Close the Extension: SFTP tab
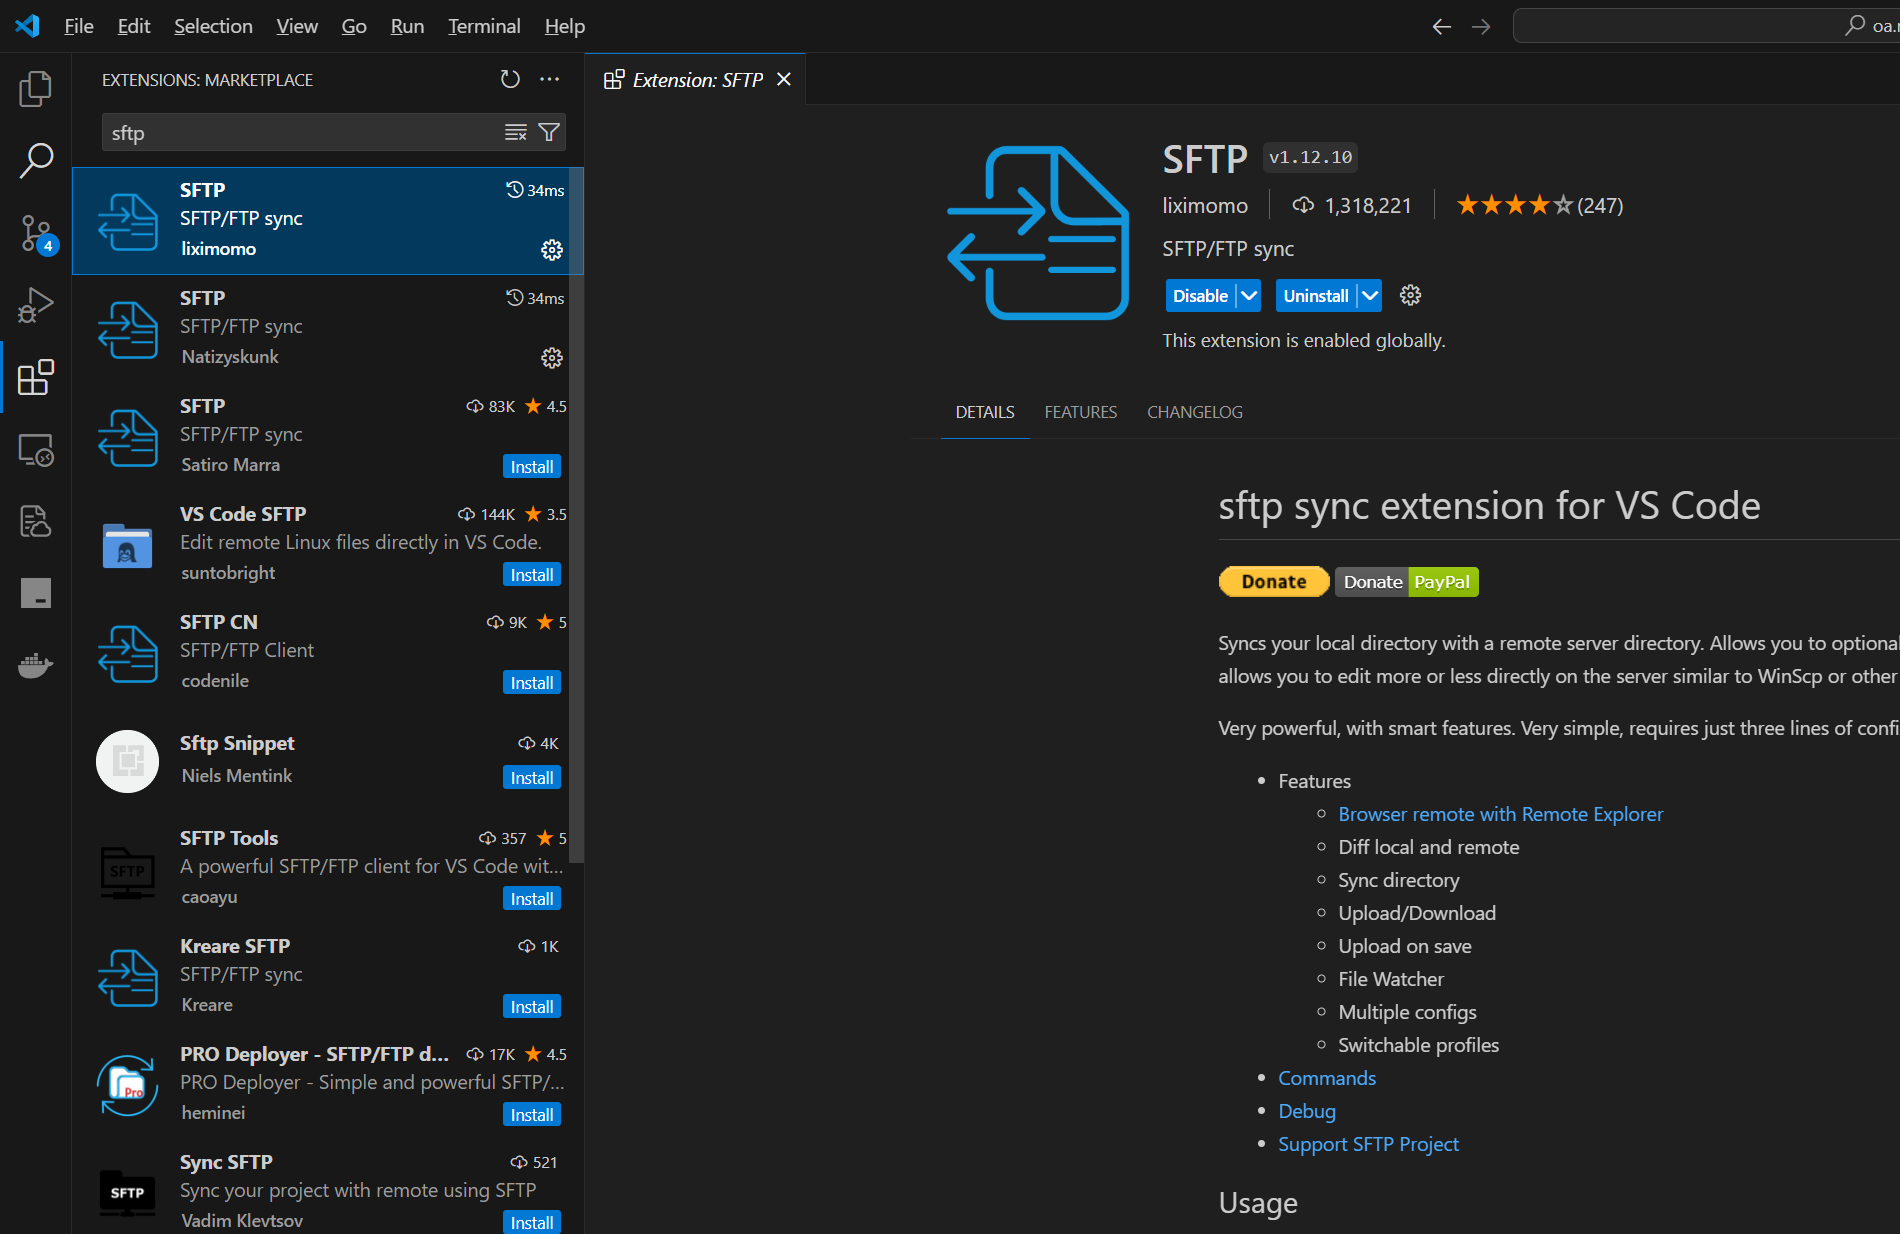 (784, 79)
